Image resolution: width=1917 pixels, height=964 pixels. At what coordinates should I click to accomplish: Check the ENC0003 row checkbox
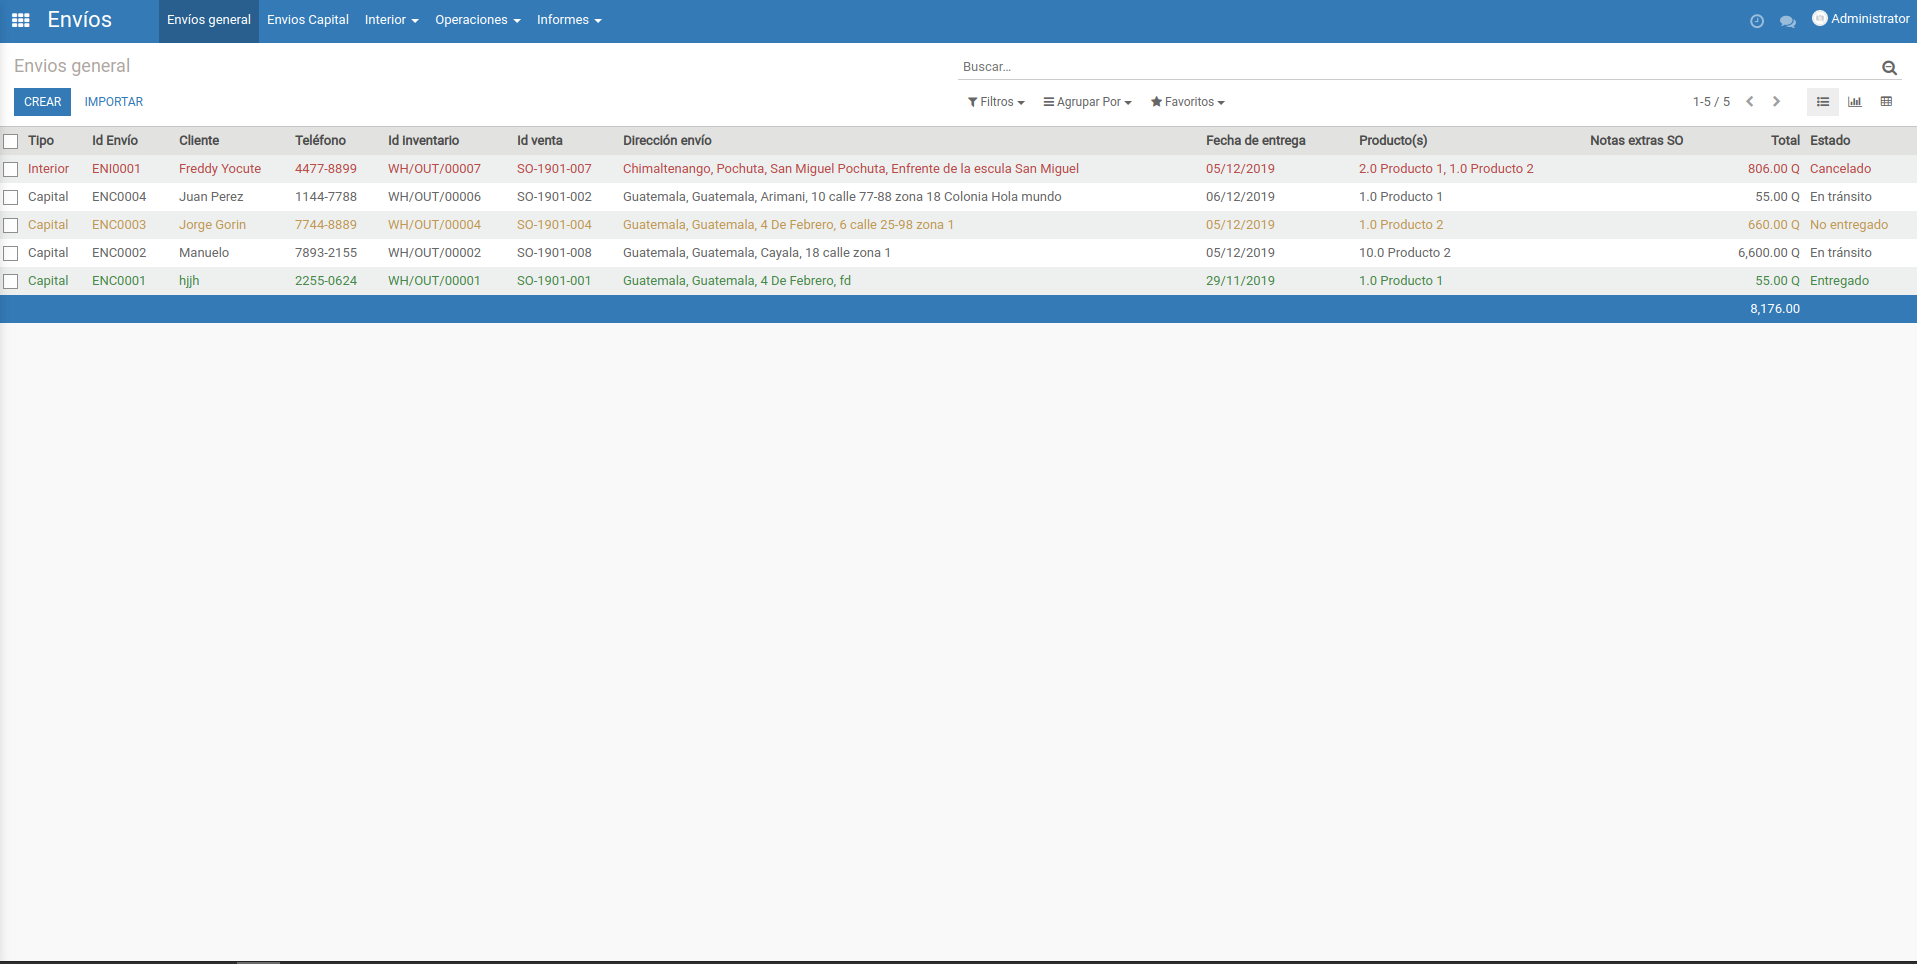coord(11,225)
